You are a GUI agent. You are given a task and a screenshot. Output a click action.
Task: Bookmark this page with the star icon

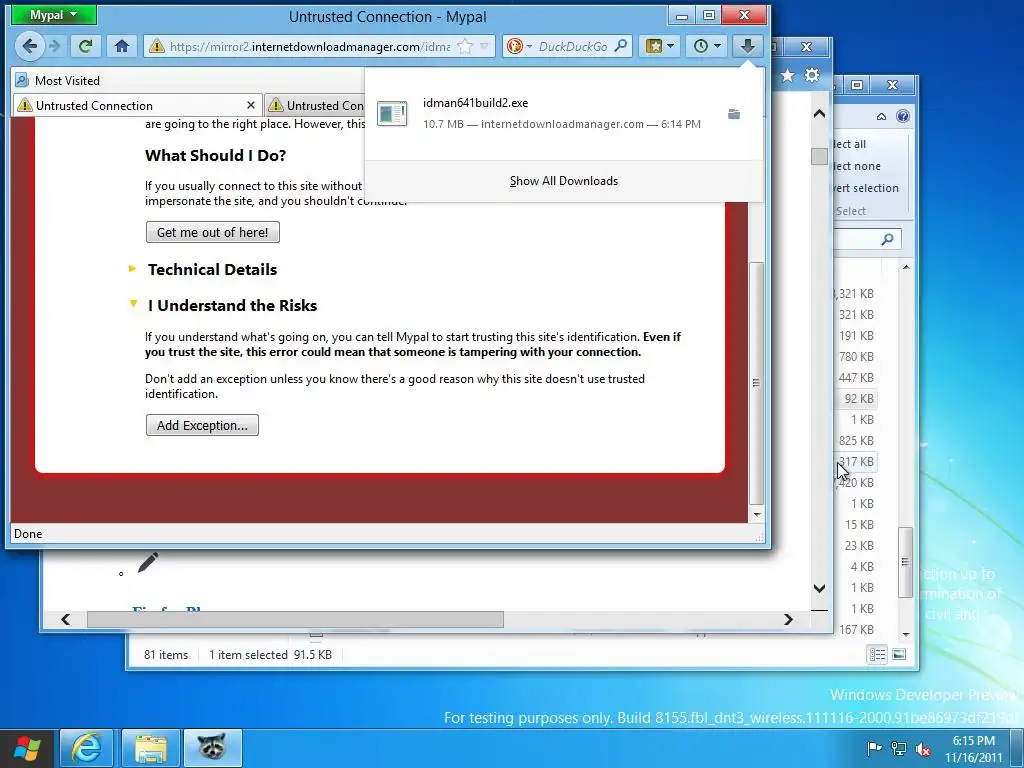(465, 46)
